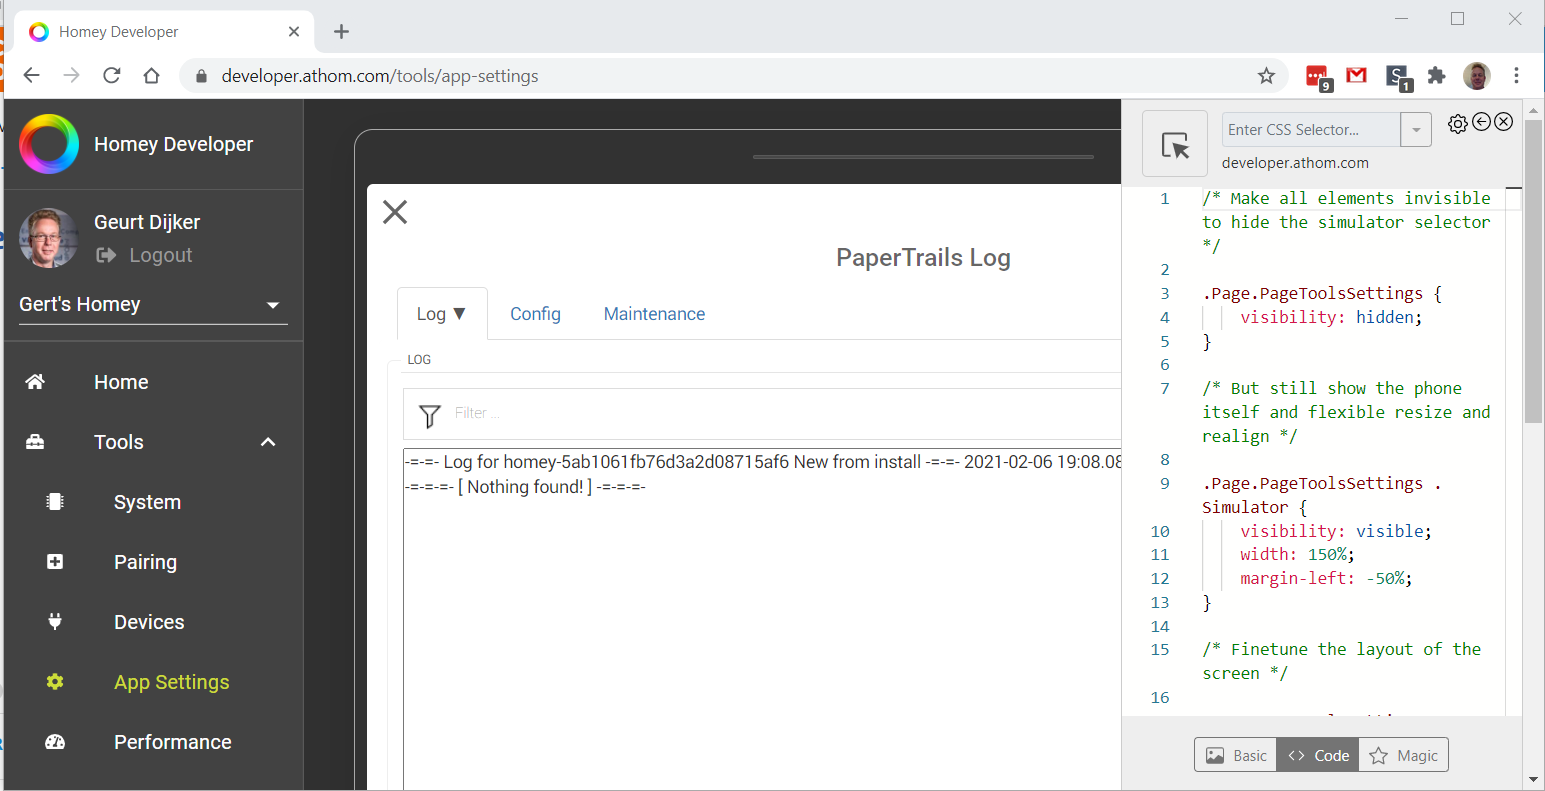Click the '/* Make all elements invisible' comment
This screenshot has height=791, width=1545.
click(x=1346, y=198)
